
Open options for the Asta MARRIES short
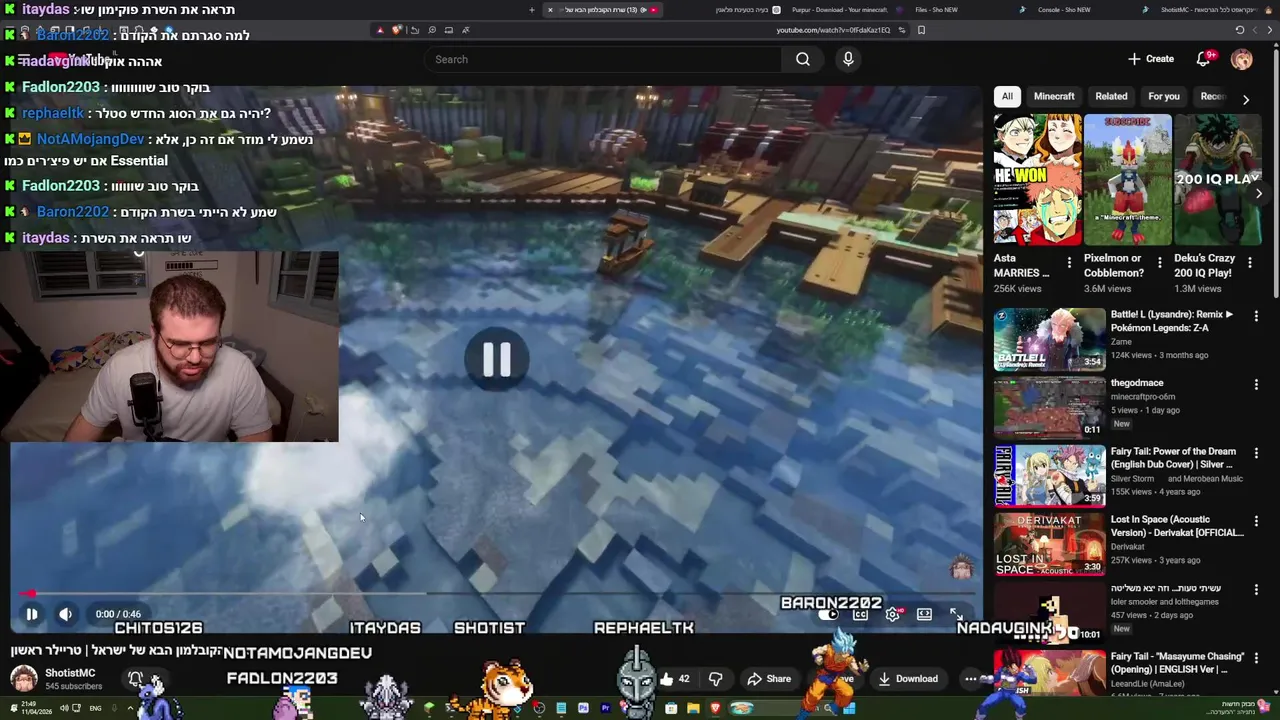1069,262
